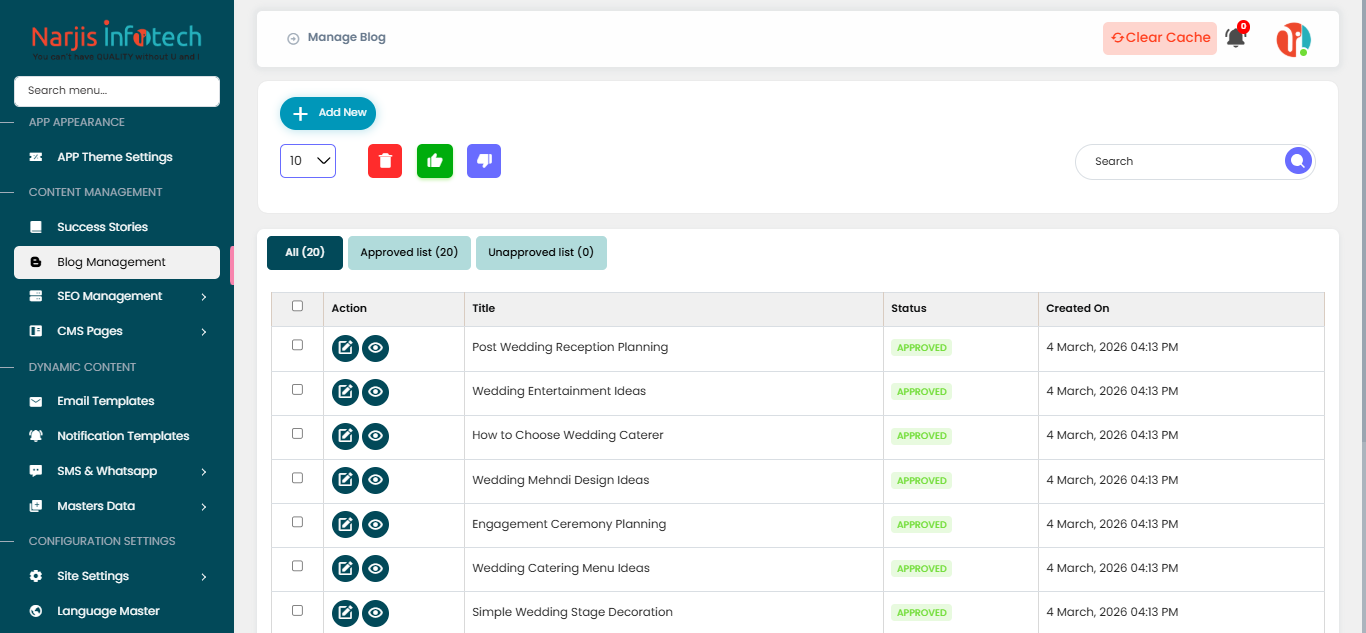The width and height of the screenshot is (1366, 633).
Task: Edit the Wedding Mehndi Design Ideas blog
Action: click(x=346, y=480)
